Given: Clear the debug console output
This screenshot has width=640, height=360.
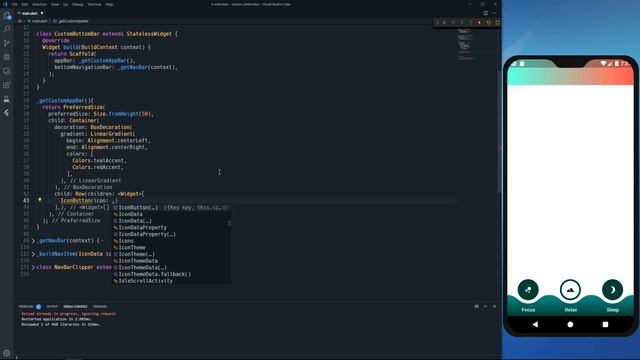Looking at the screenshot, I should point(476,306).
